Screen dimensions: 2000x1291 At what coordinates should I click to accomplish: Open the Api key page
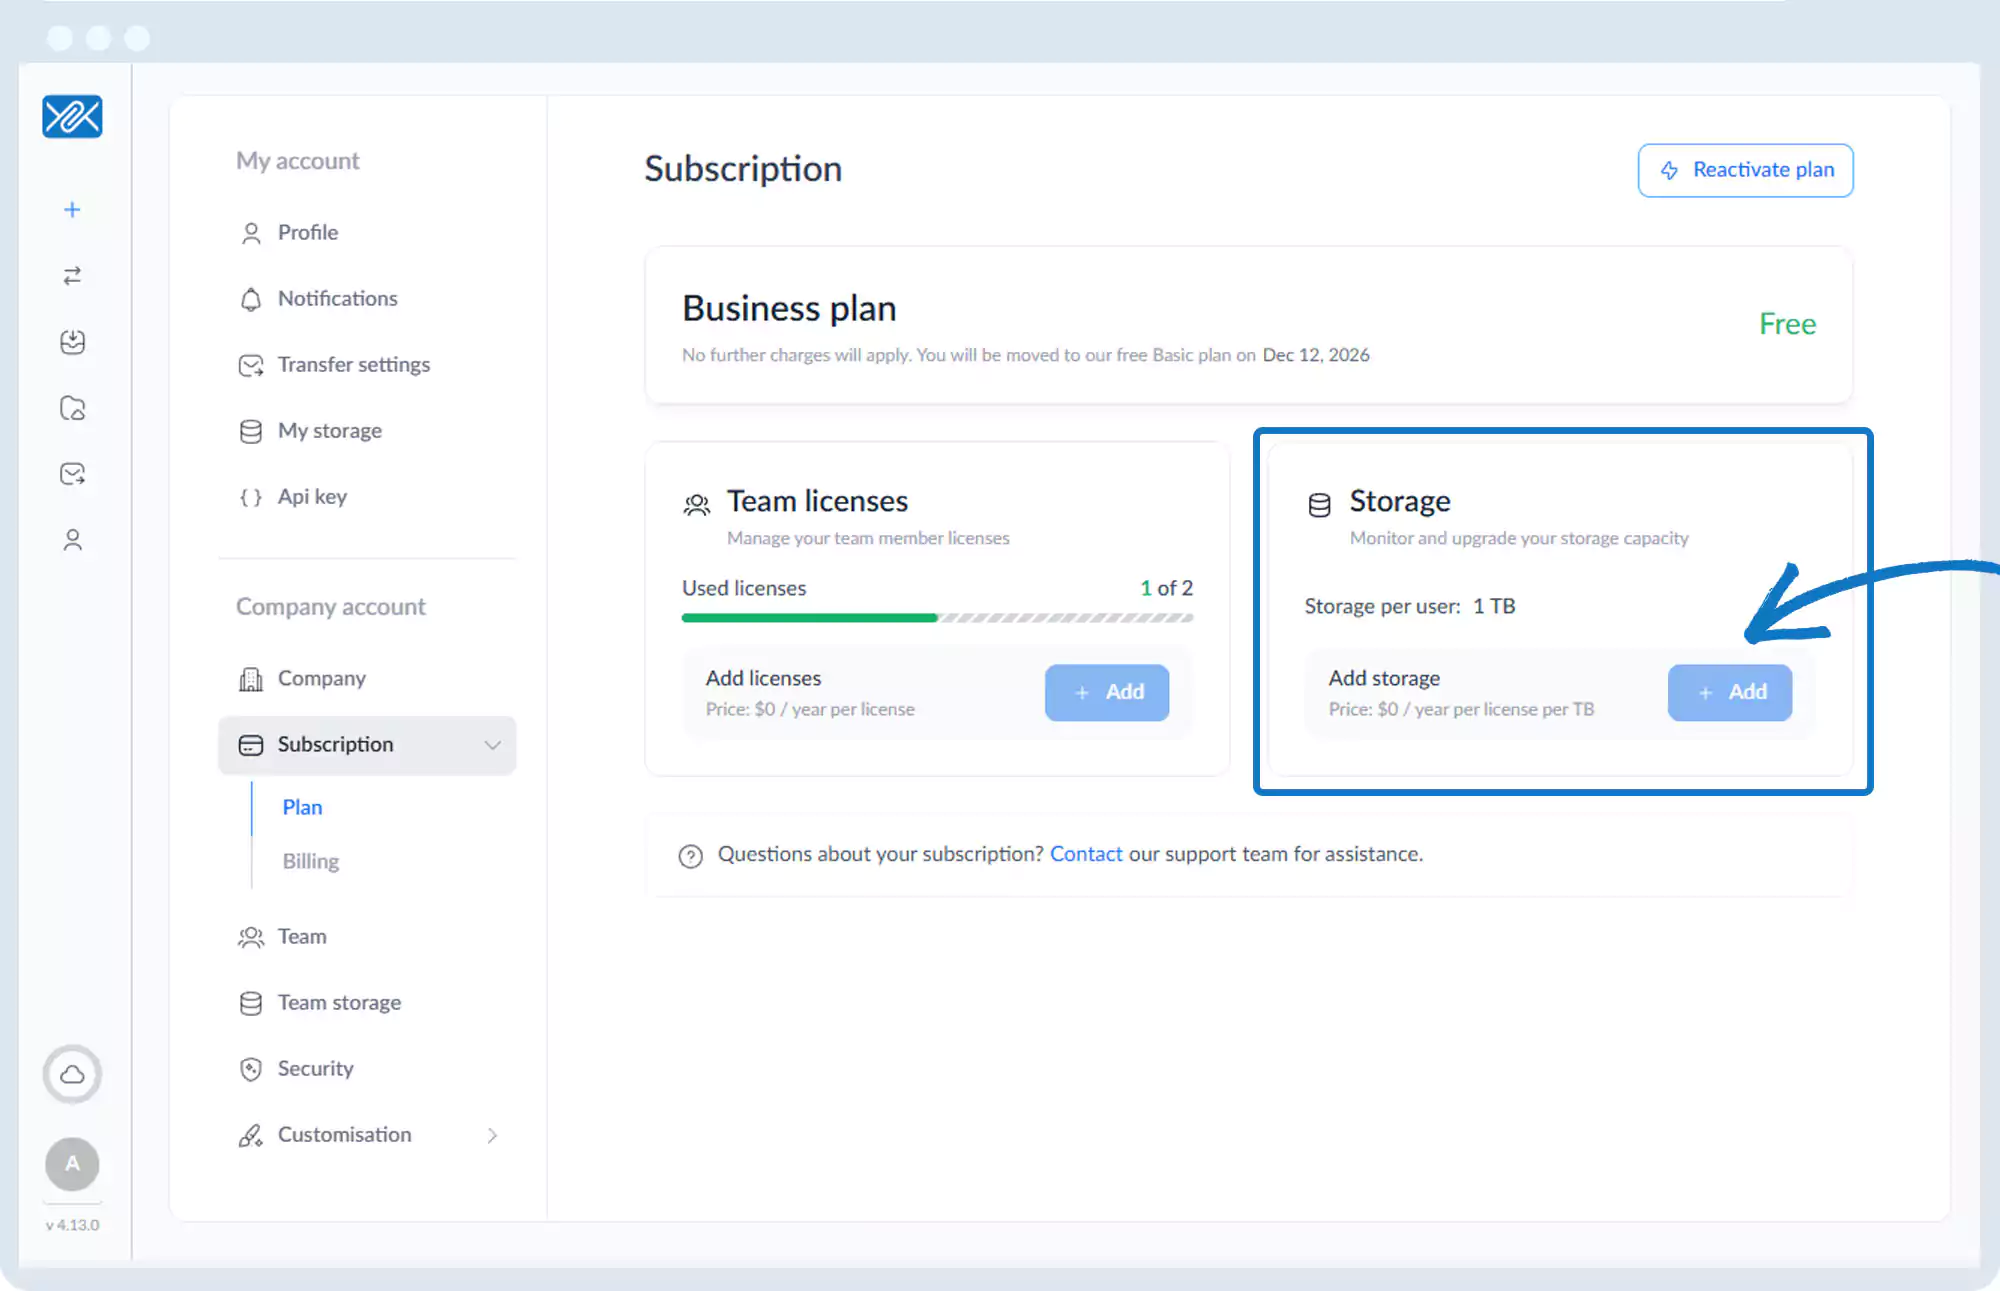coord(312,497)
